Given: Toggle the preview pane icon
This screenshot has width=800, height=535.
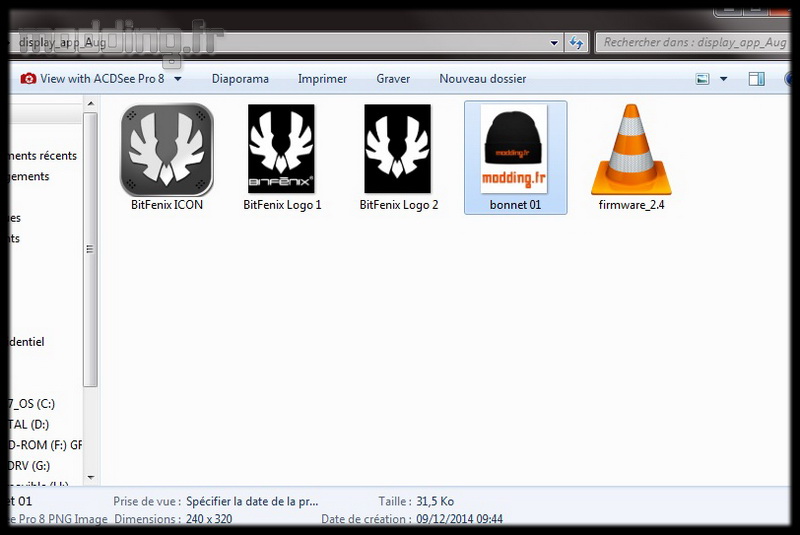Looking at the screenshot, I should pyautogui.click(x=757, y=79).
